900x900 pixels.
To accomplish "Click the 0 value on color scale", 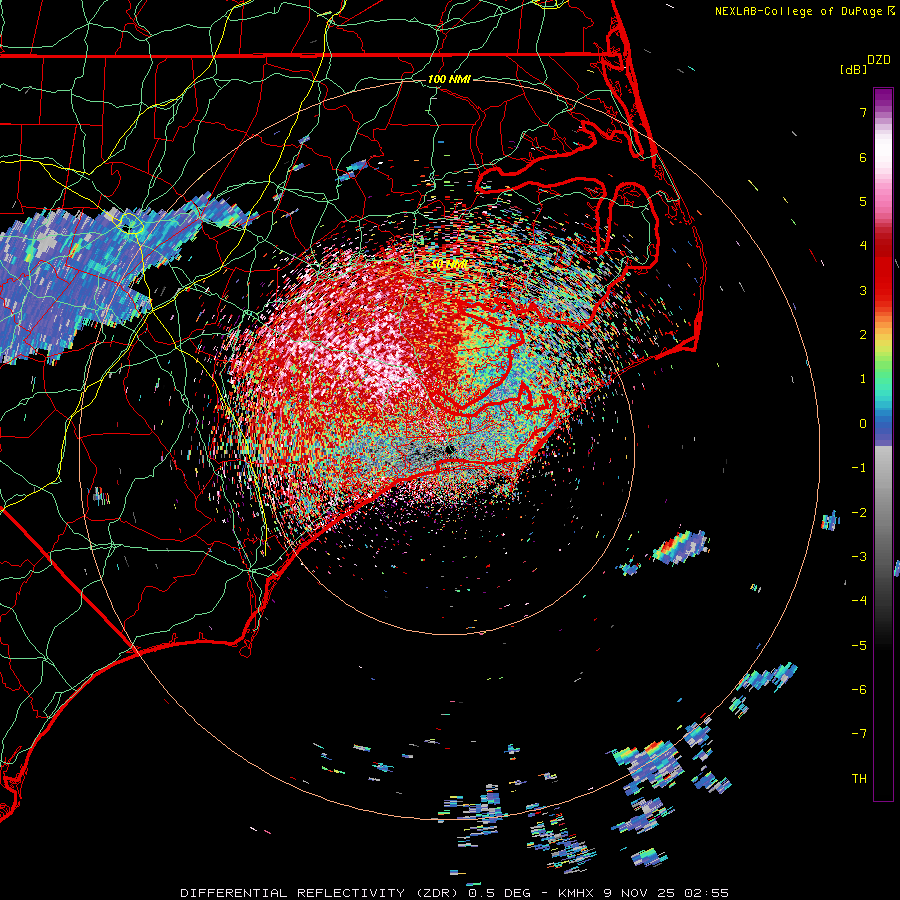I will click(863, 424).
